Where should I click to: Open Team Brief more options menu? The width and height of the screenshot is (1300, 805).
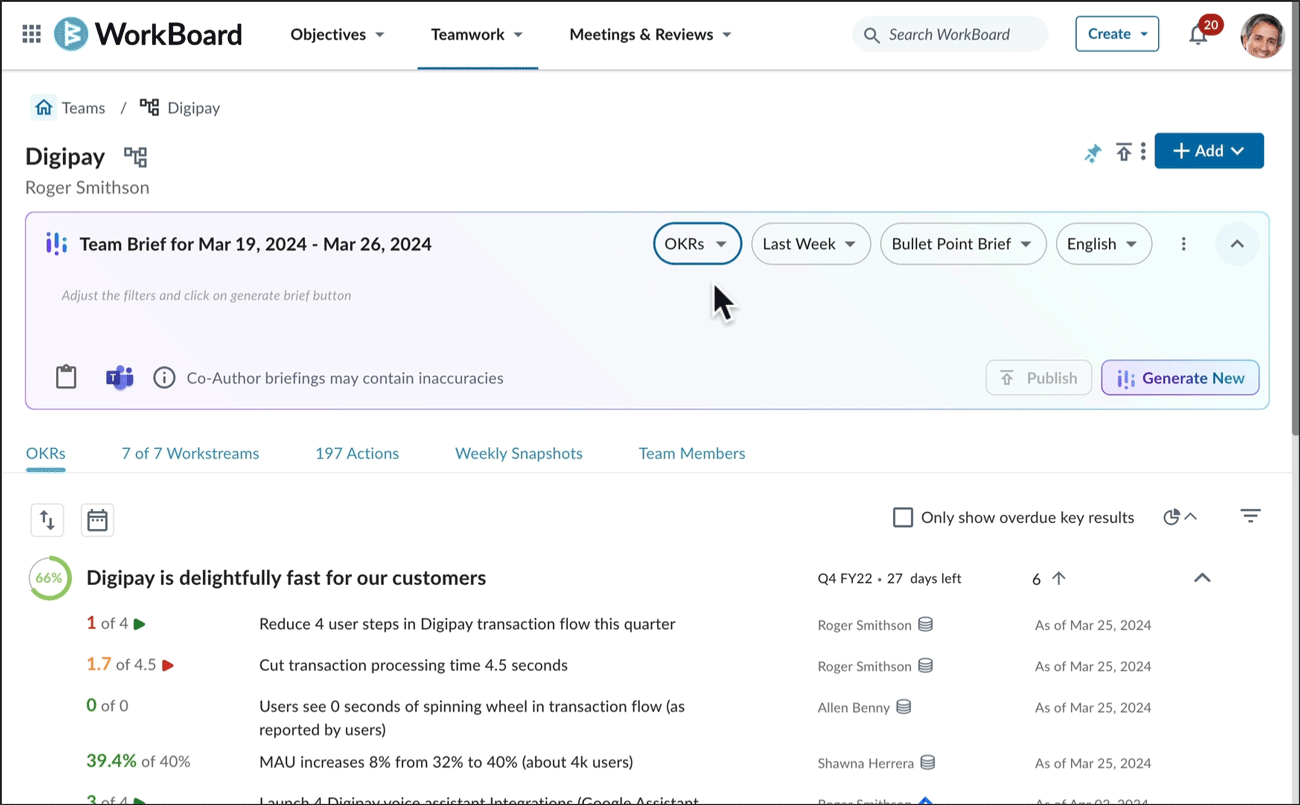1183,244
